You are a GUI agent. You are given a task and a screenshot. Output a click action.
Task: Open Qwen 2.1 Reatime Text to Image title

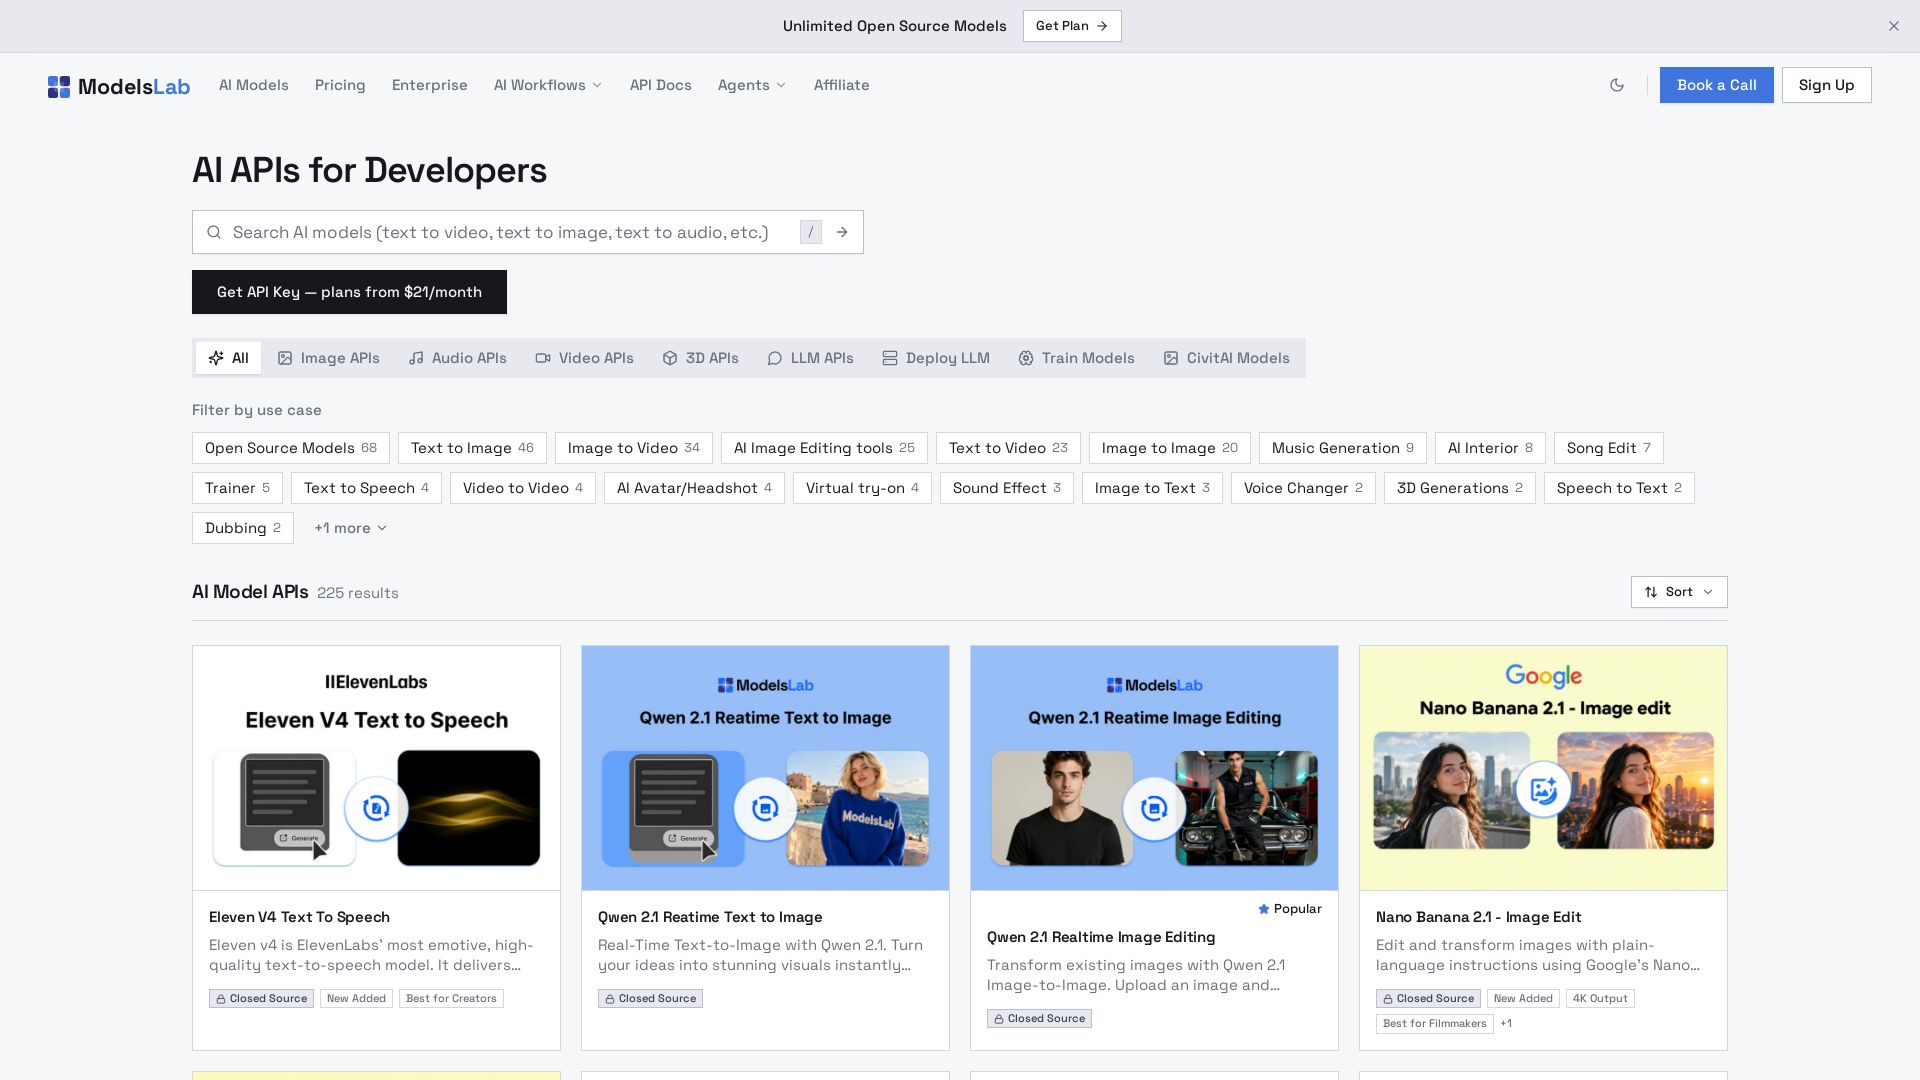[x=710, y=917]
